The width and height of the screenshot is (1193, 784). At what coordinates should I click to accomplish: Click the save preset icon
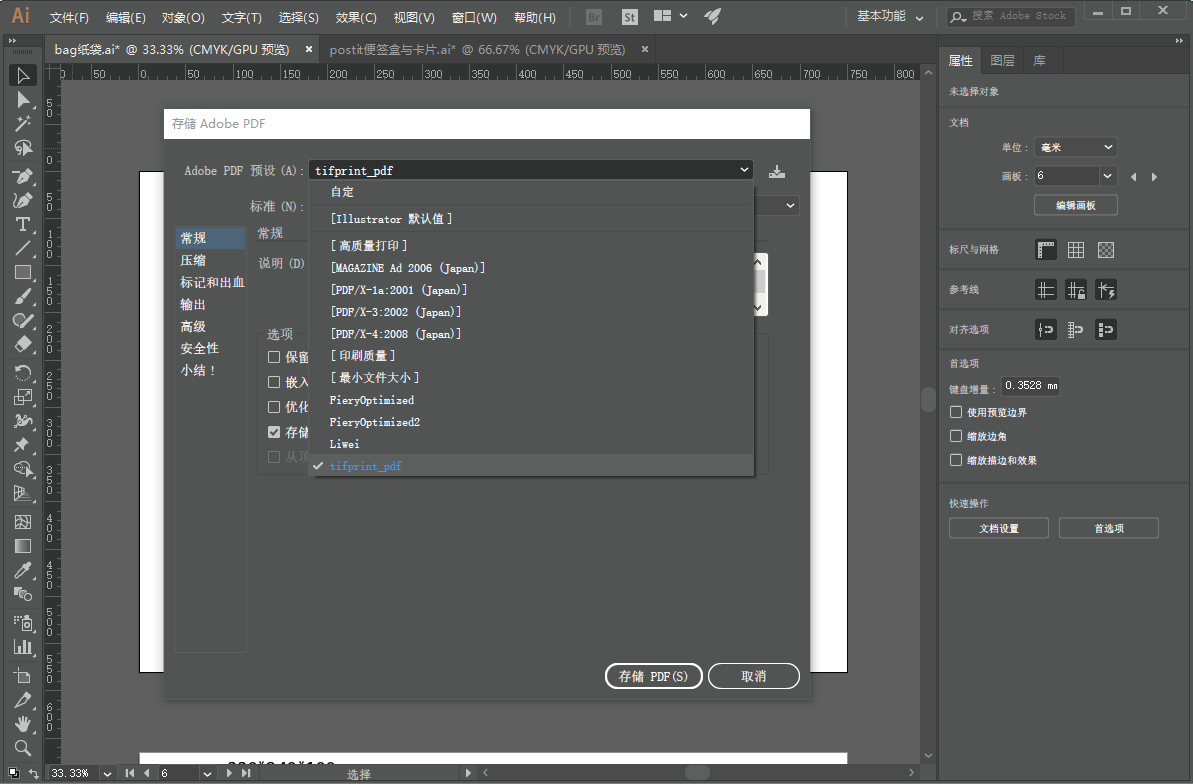pyautogui.click(x=776, y=171)
